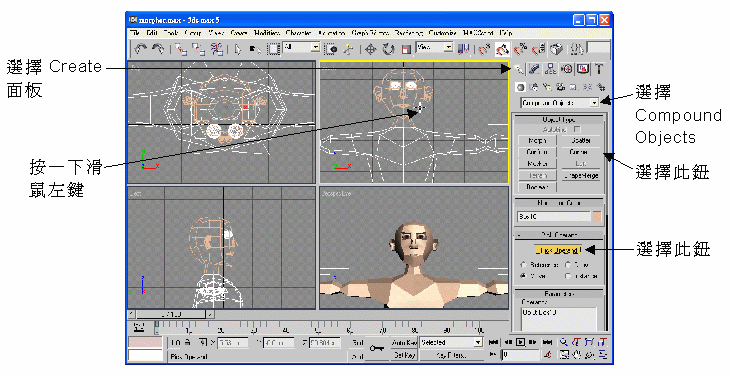Click the ShapeMerge object type button

(580, 175)
